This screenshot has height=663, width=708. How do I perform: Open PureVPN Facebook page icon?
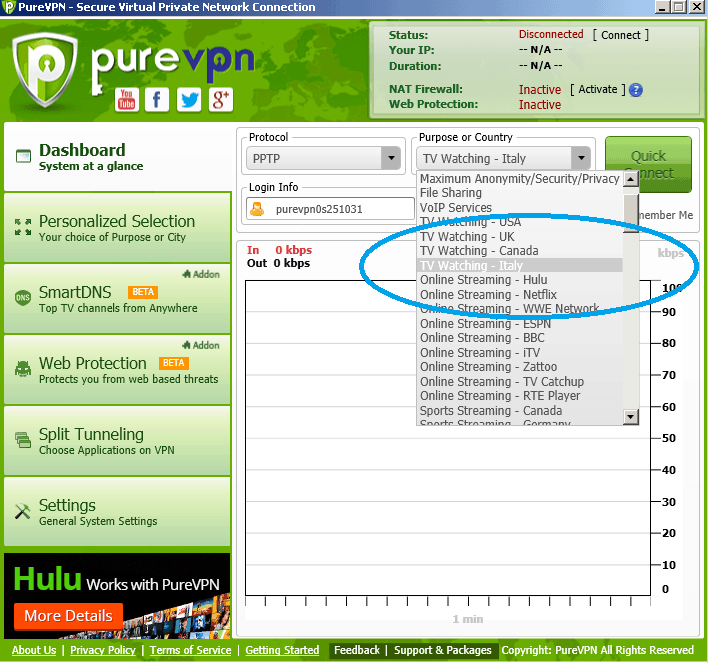(157, 100)
